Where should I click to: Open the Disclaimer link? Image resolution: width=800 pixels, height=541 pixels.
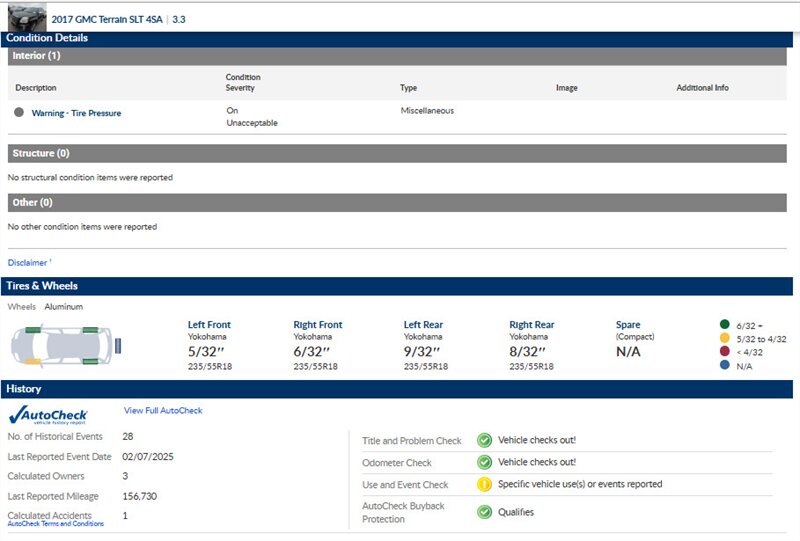28,263
